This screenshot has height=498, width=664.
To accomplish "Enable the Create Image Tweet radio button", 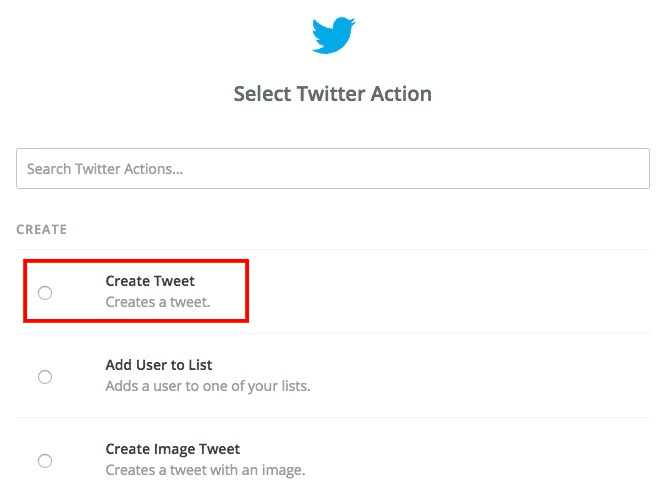I will pos(45,461).
